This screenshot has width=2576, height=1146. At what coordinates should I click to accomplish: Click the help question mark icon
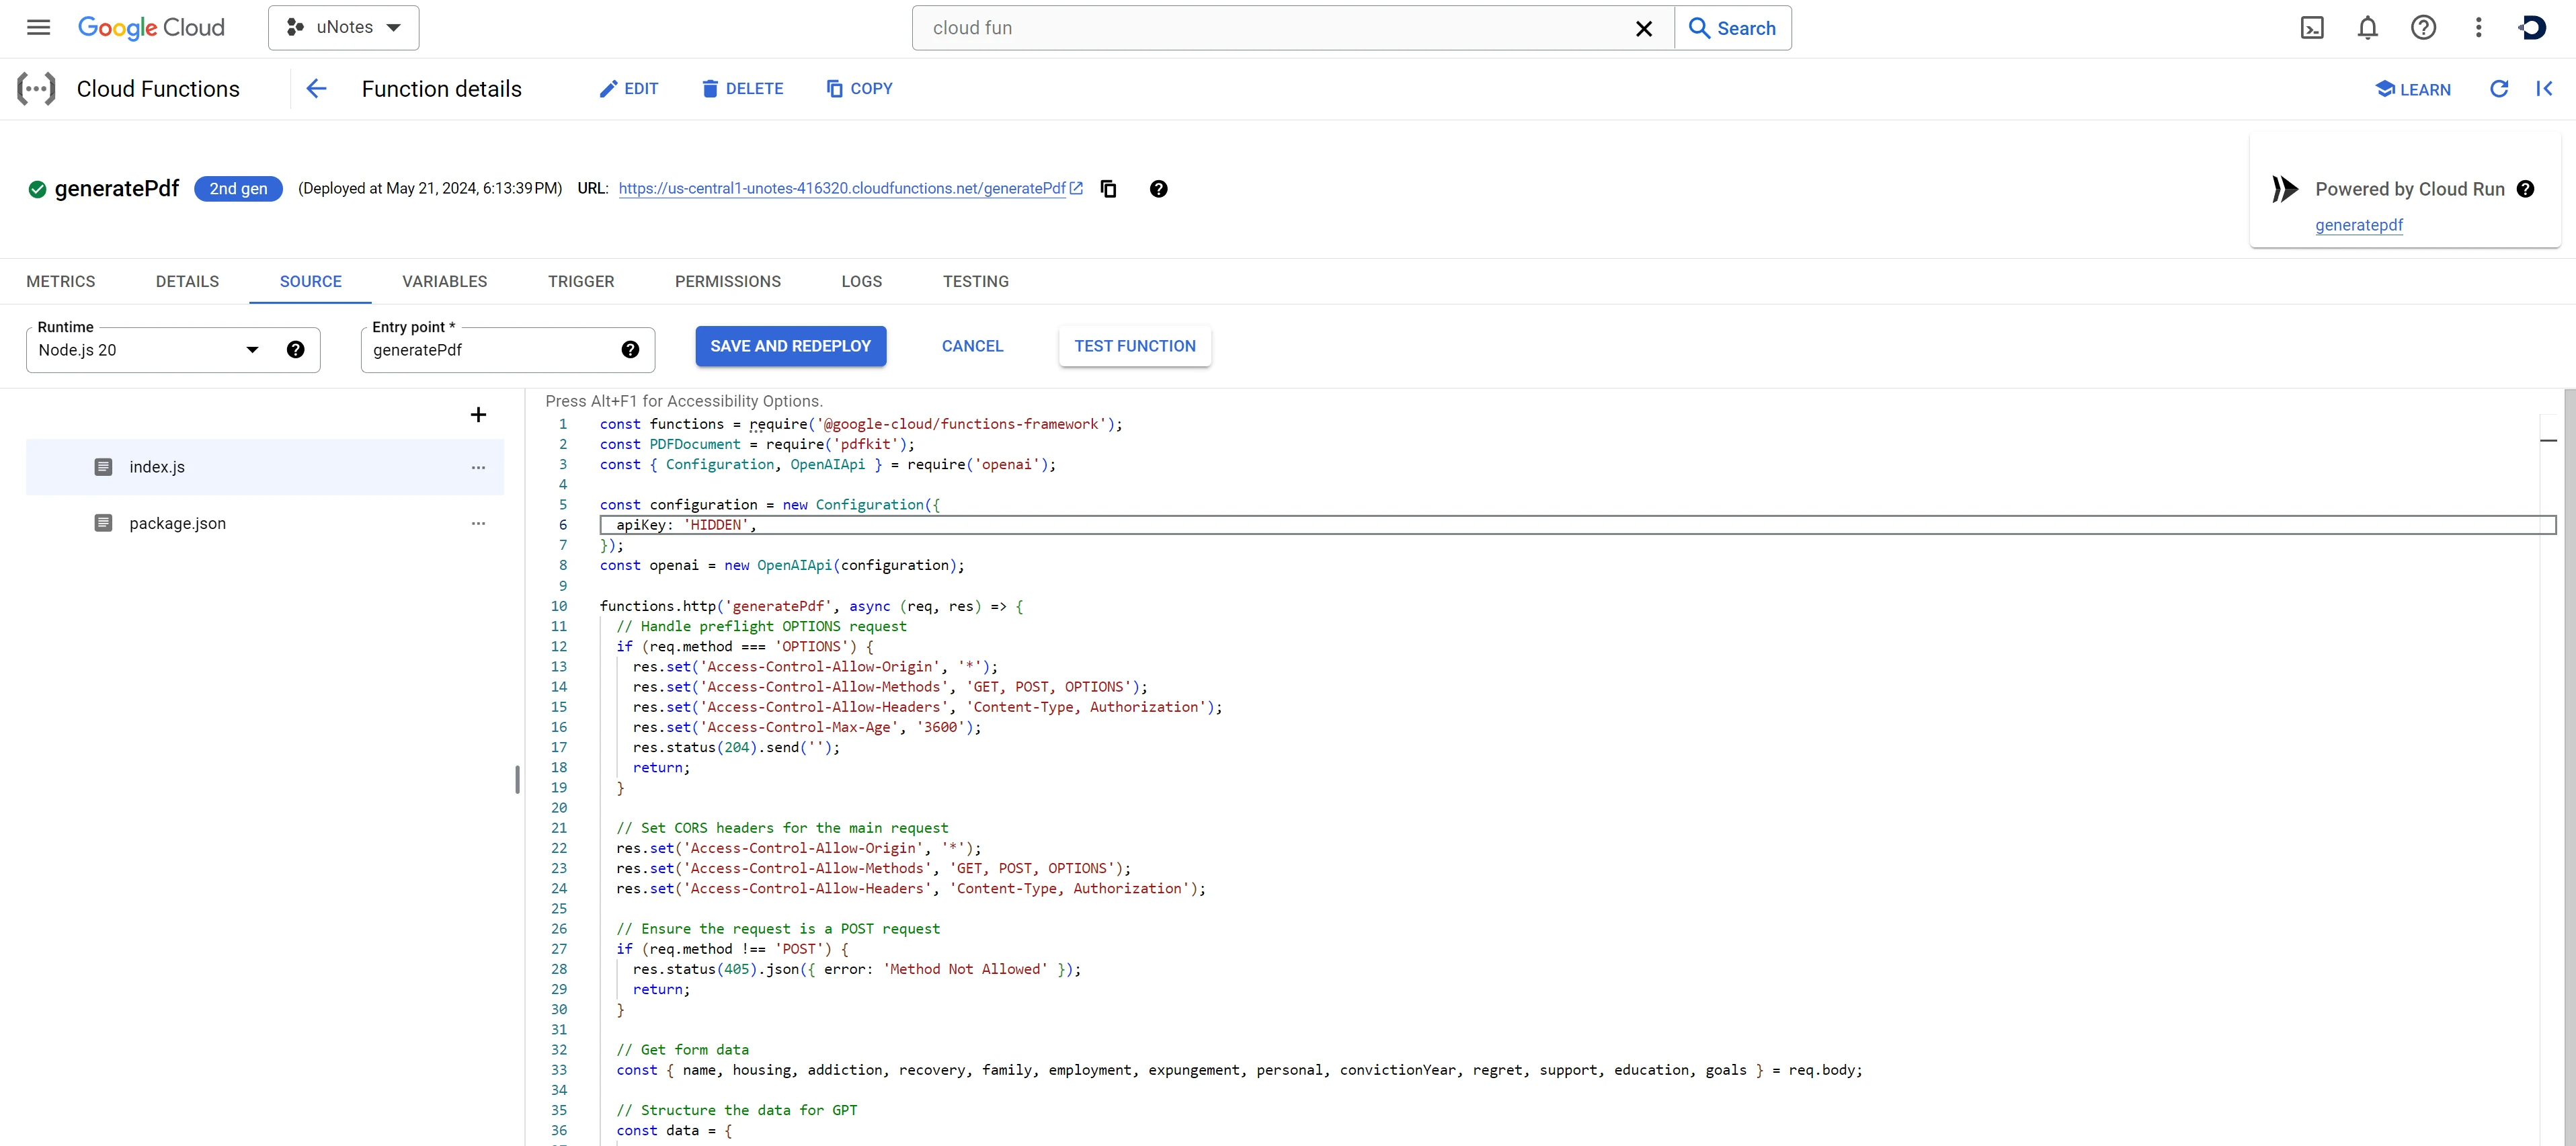coord(2425,28)
